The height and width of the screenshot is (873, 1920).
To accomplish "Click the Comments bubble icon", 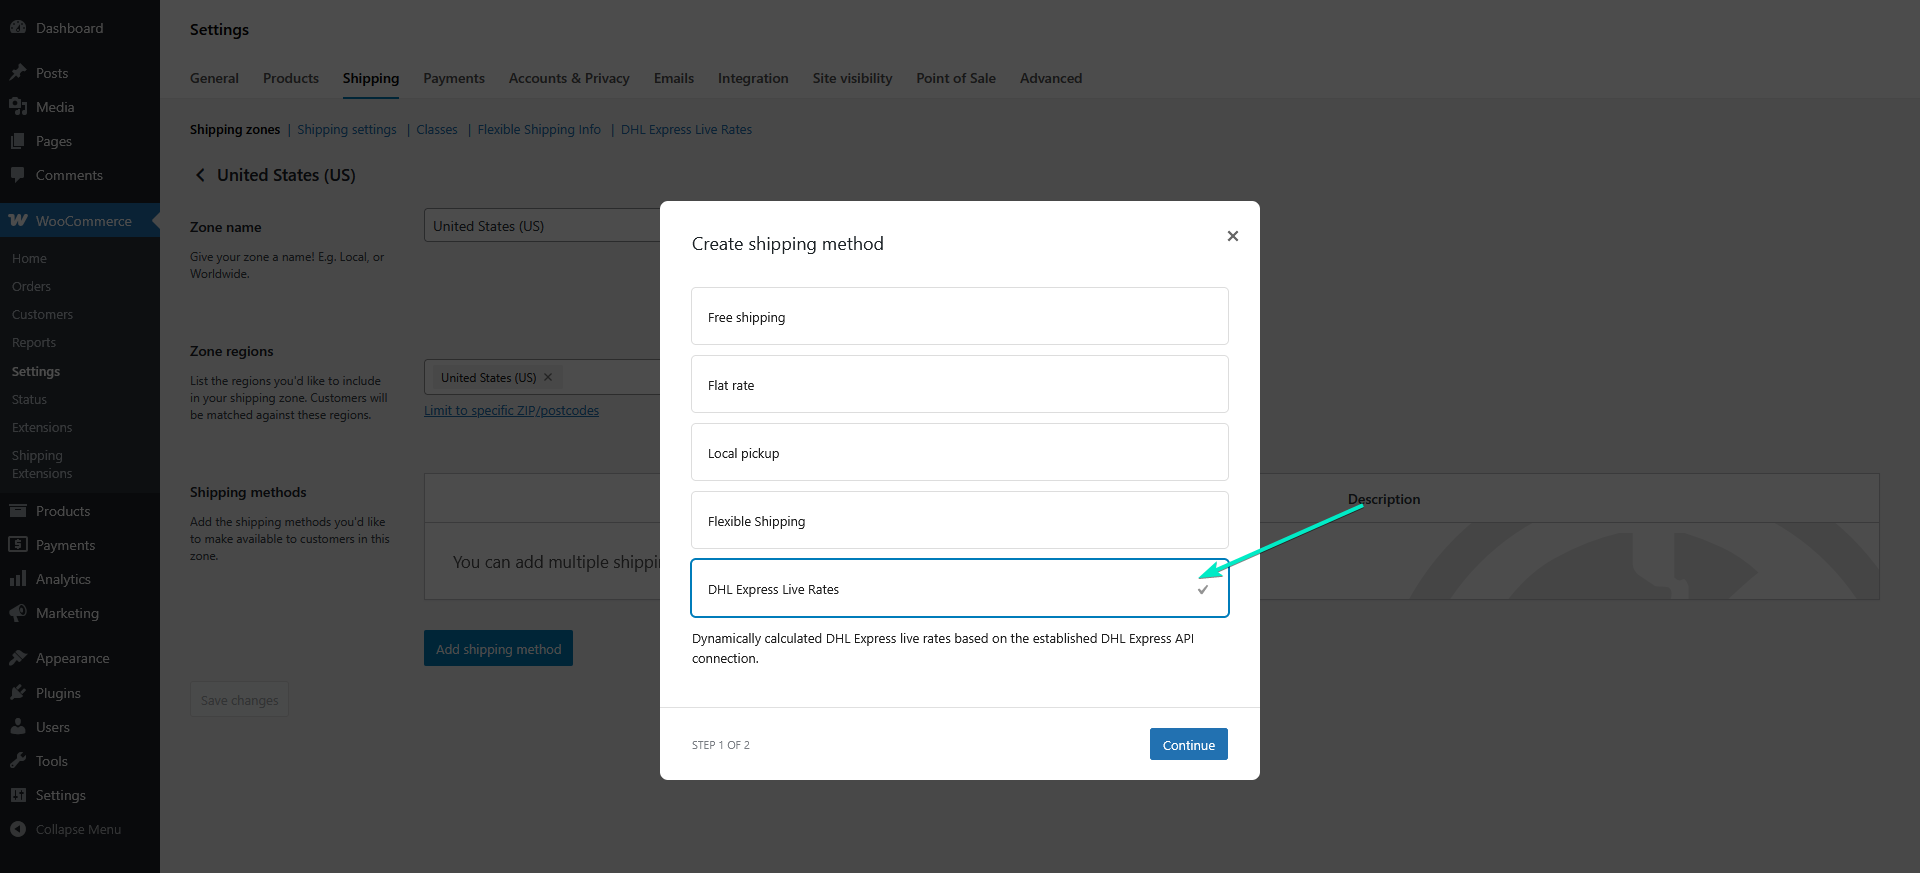I will tap(18, 175).
